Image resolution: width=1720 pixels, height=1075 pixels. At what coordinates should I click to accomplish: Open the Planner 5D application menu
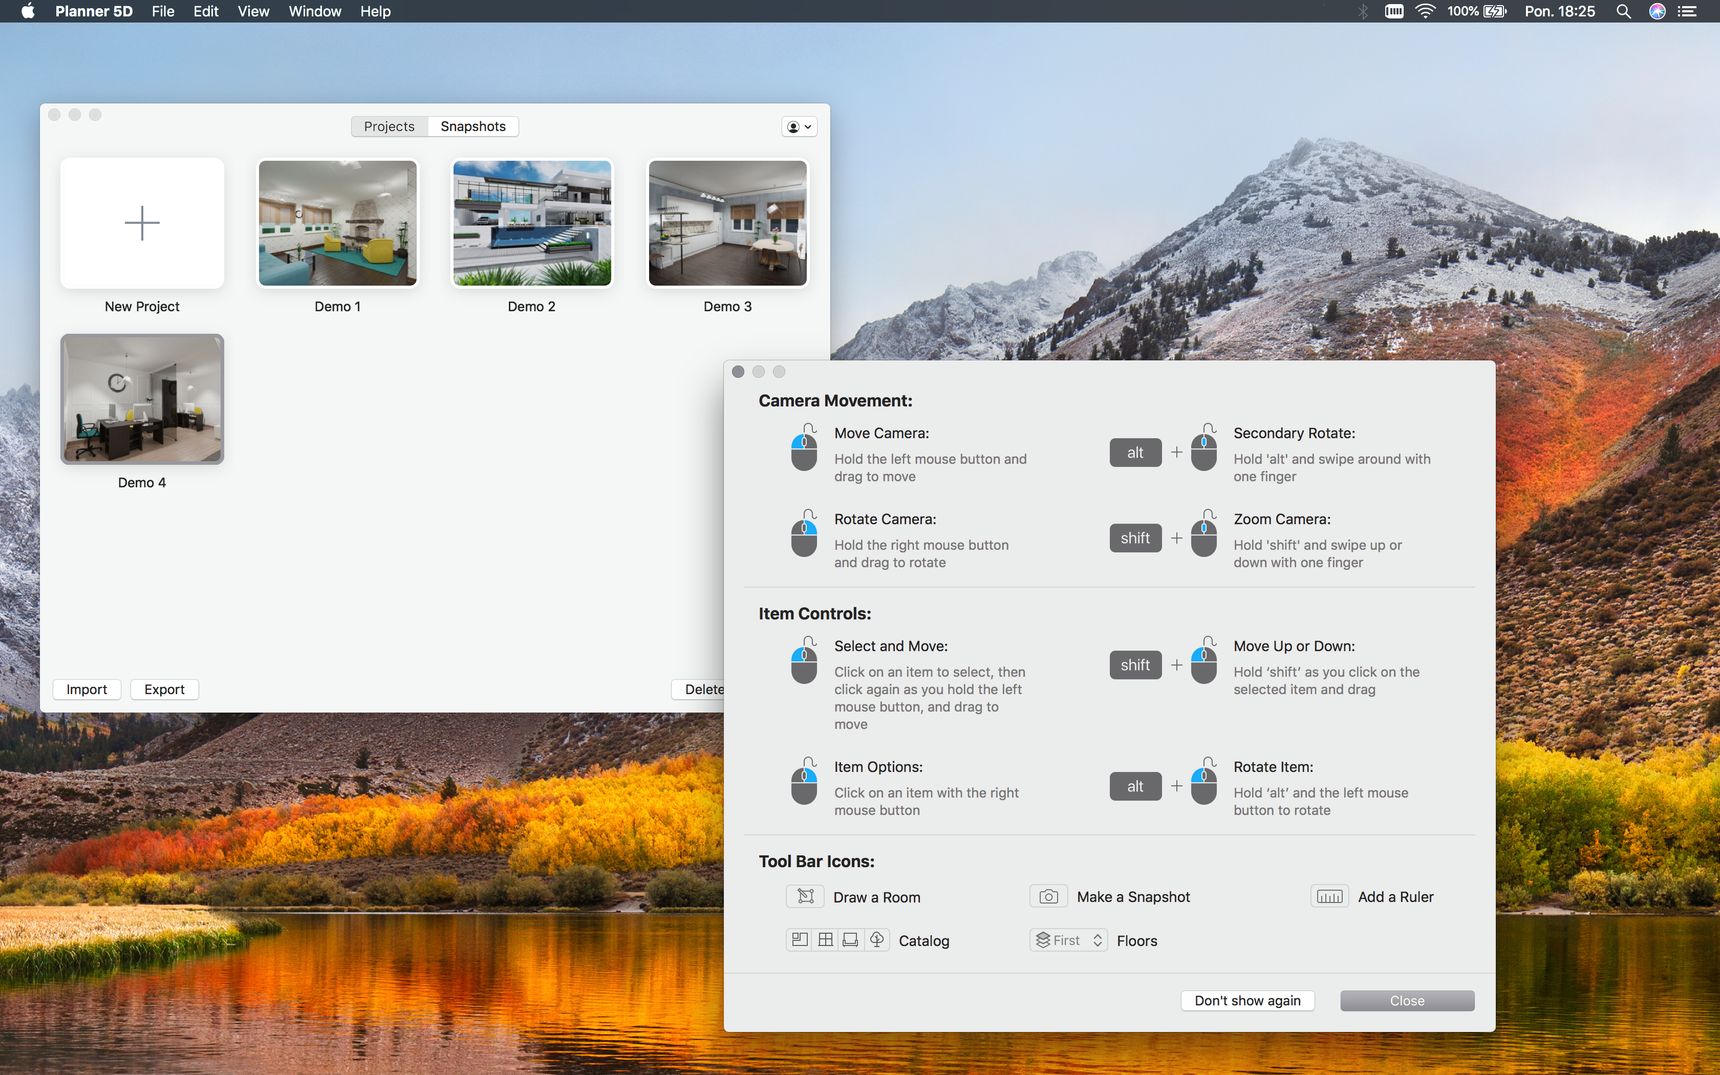94,11
